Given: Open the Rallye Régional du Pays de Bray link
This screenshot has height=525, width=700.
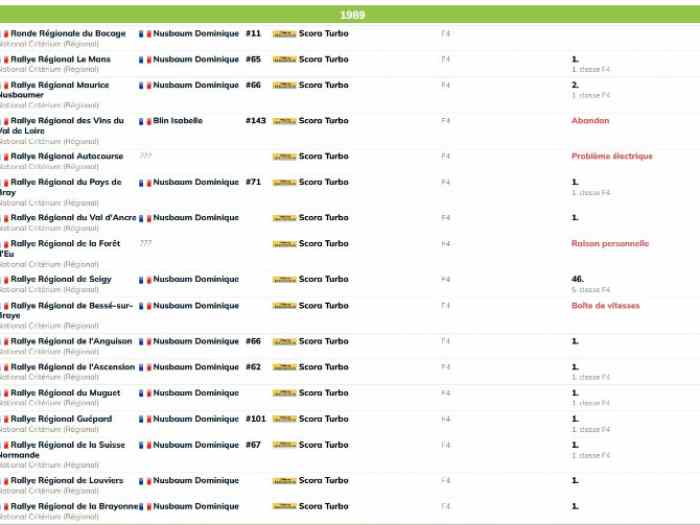Looking at the screenshot, I should tap(61, 187).
